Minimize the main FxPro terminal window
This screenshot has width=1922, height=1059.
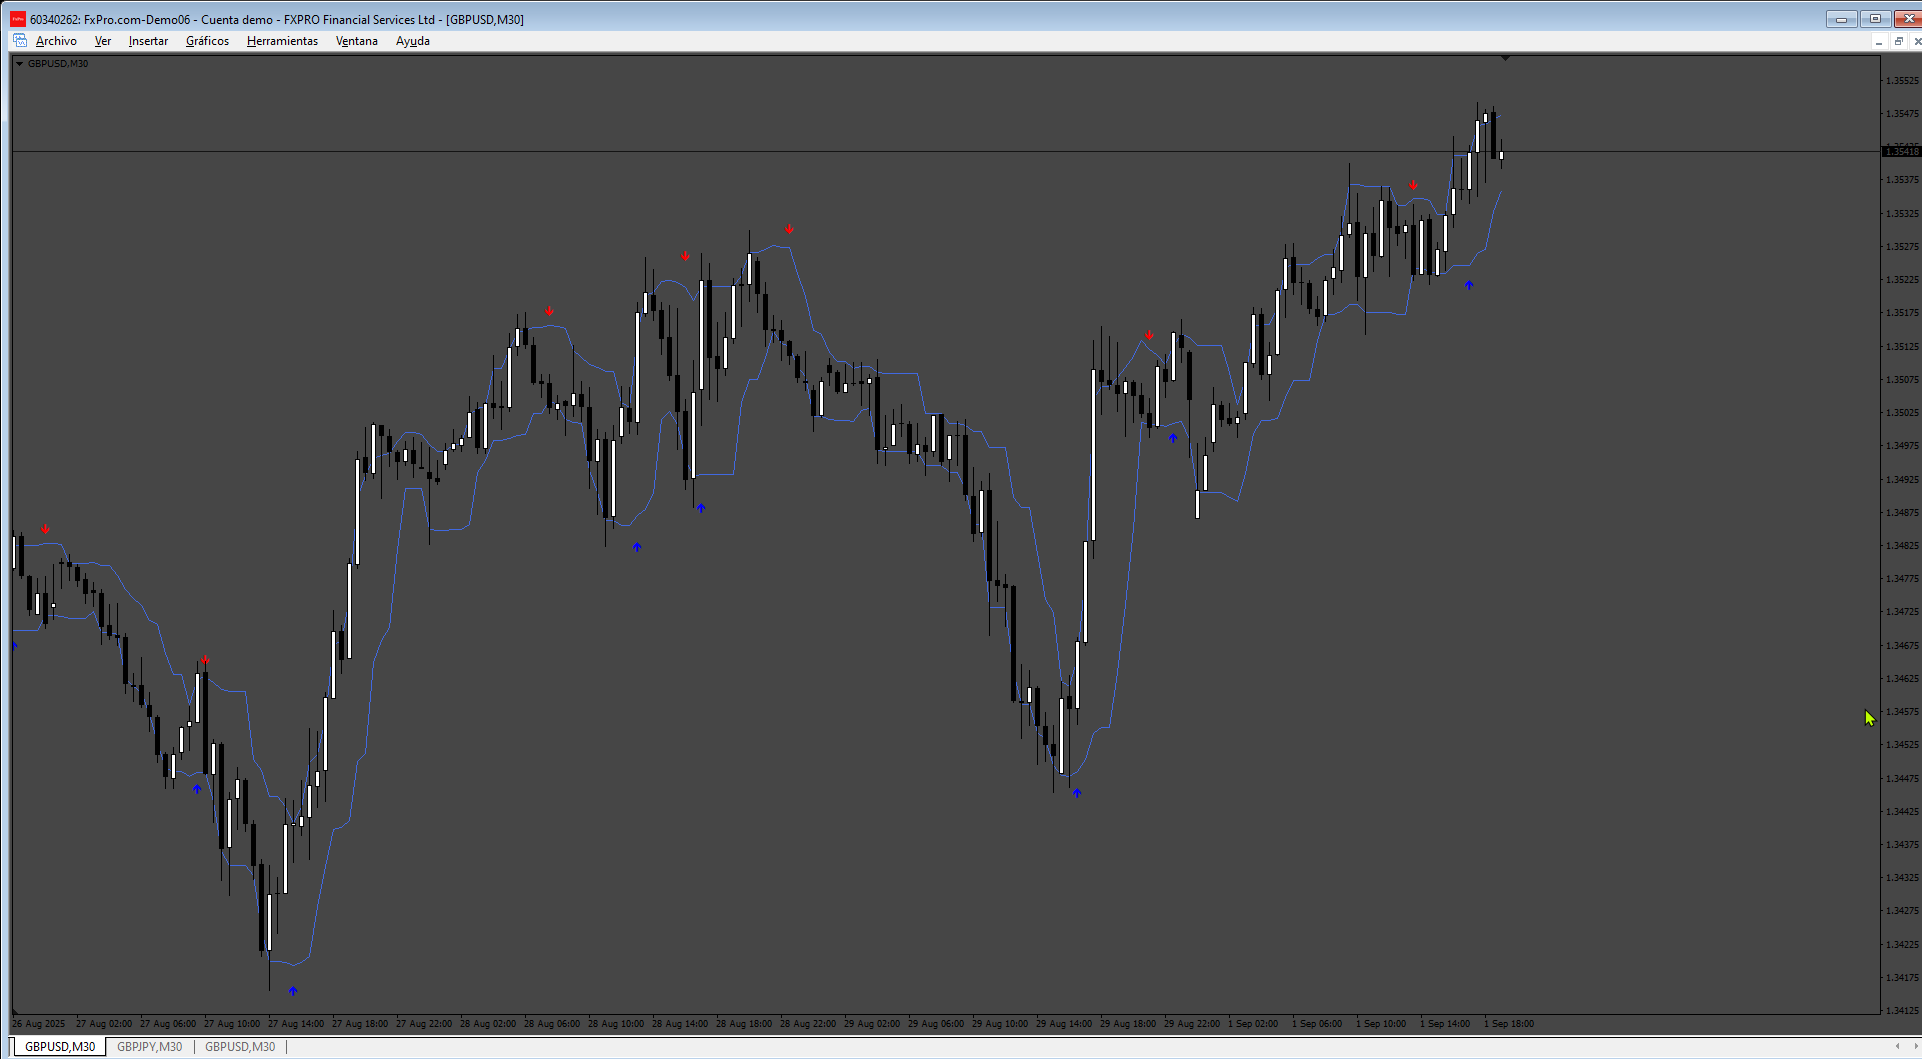[1842, 19]
